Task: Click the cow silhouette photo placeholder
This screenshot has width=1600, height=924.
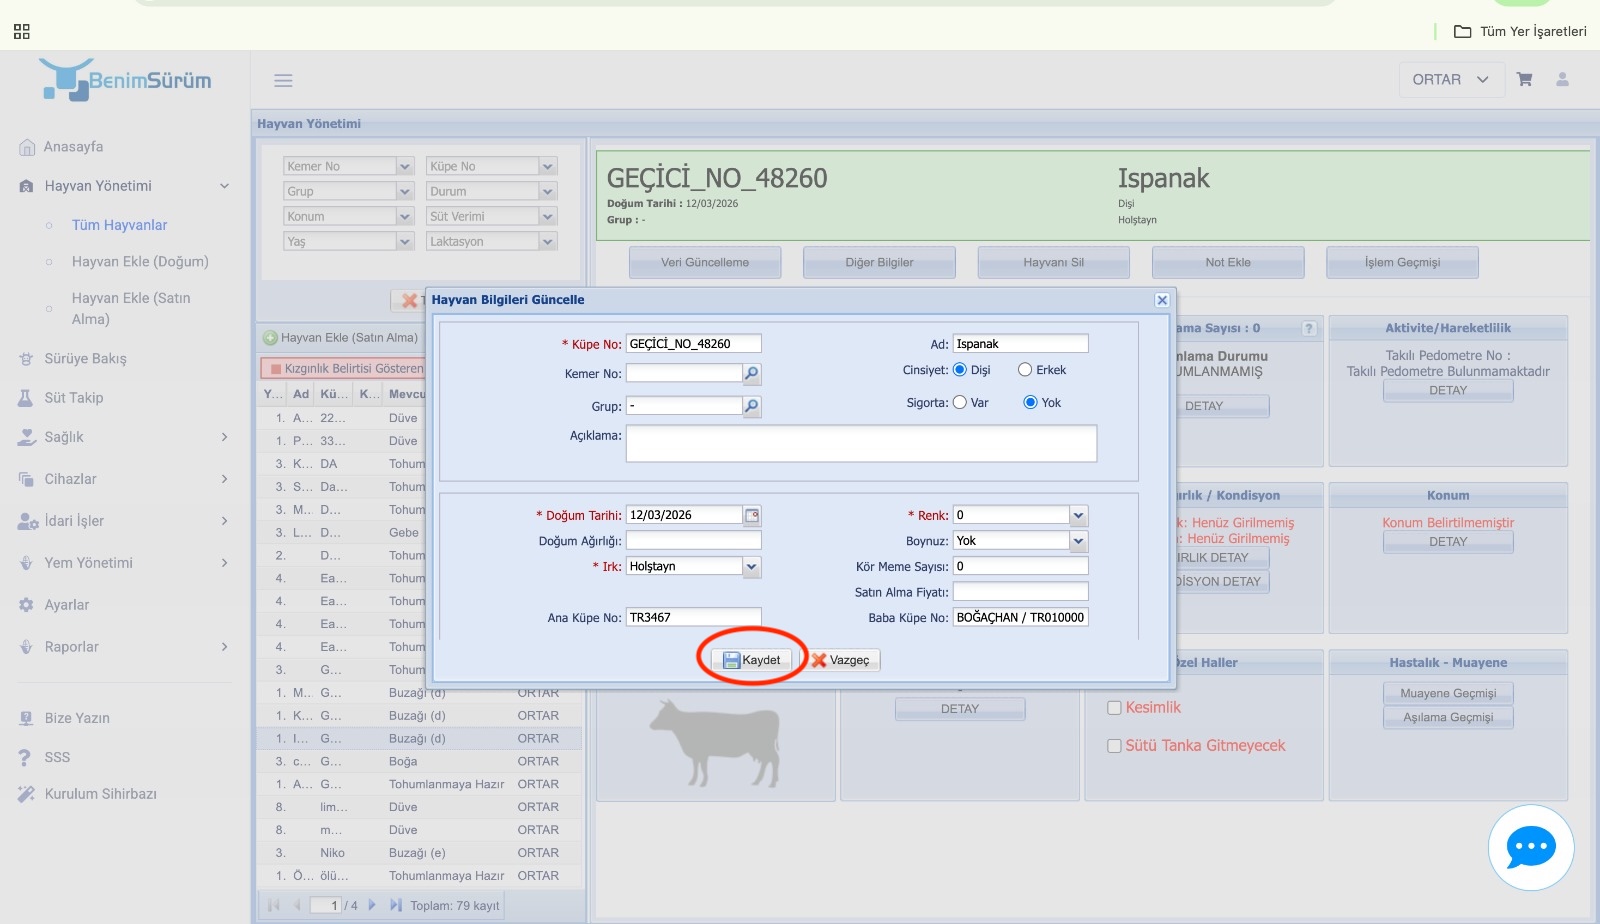Action: (x=715, y=742)
